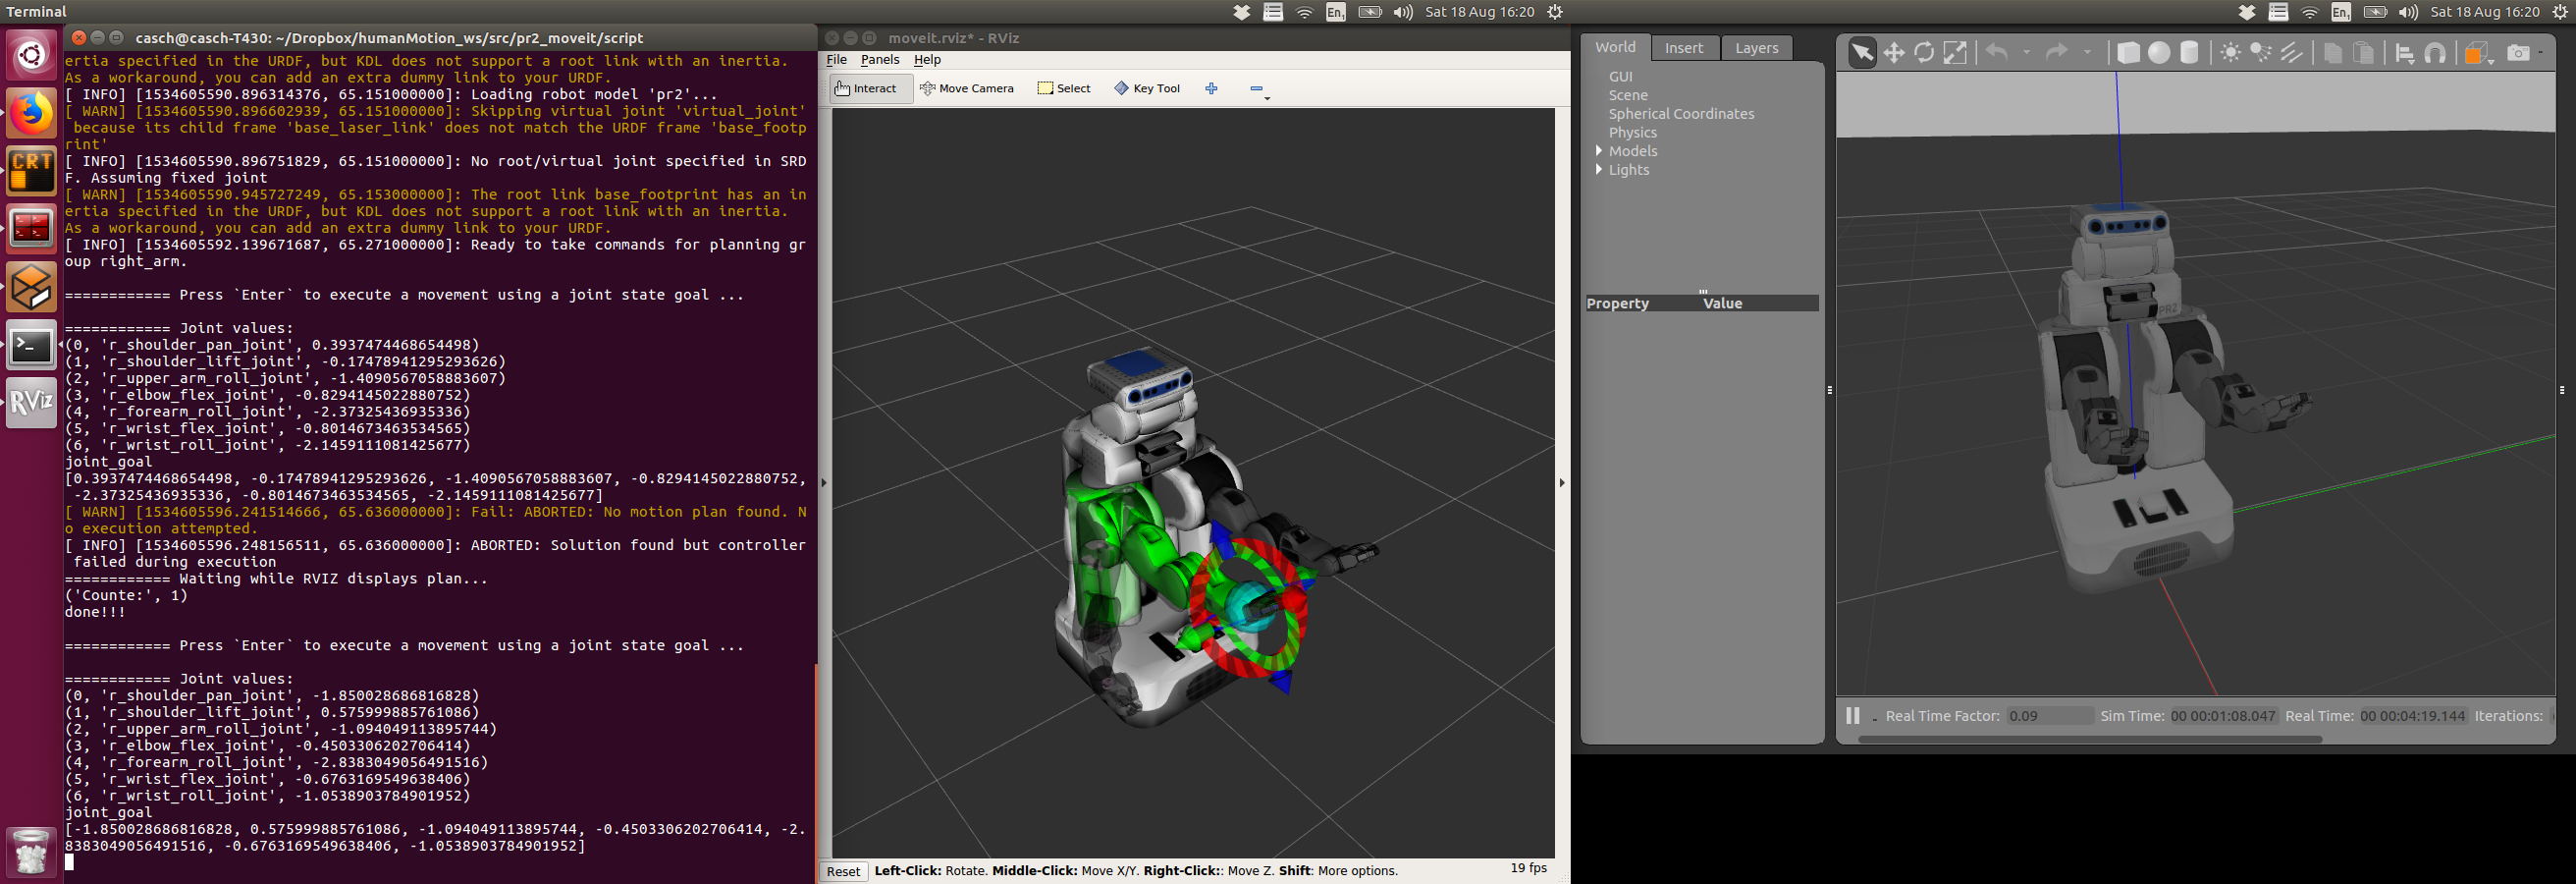2576x884 pixels.
Task: Open the File menu in RViz
Action: tap(837, 60)
